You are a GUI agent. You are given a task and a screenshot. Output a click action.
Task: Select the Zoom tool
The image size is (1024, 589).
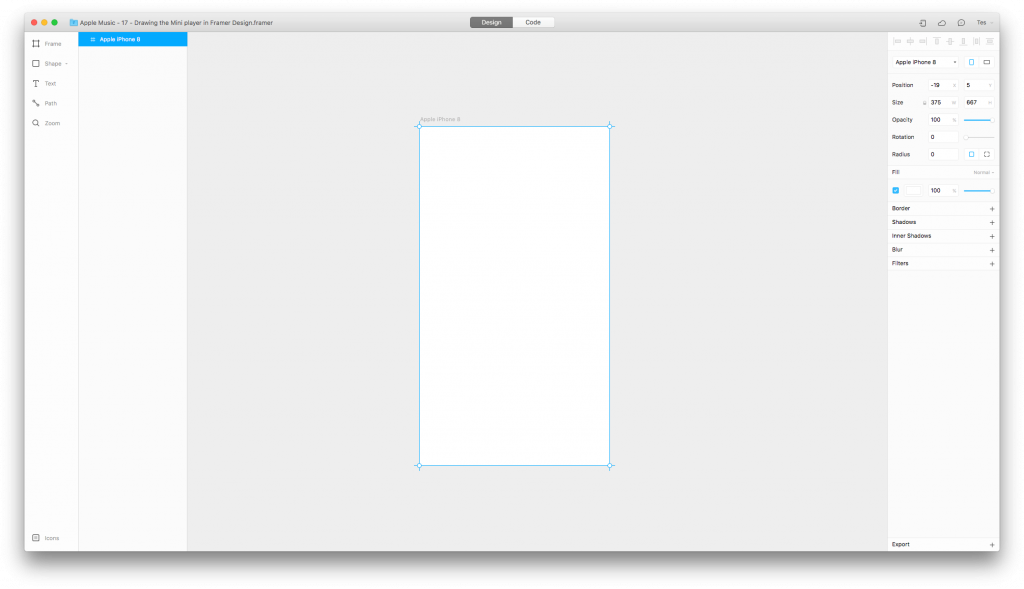point(46,123)
